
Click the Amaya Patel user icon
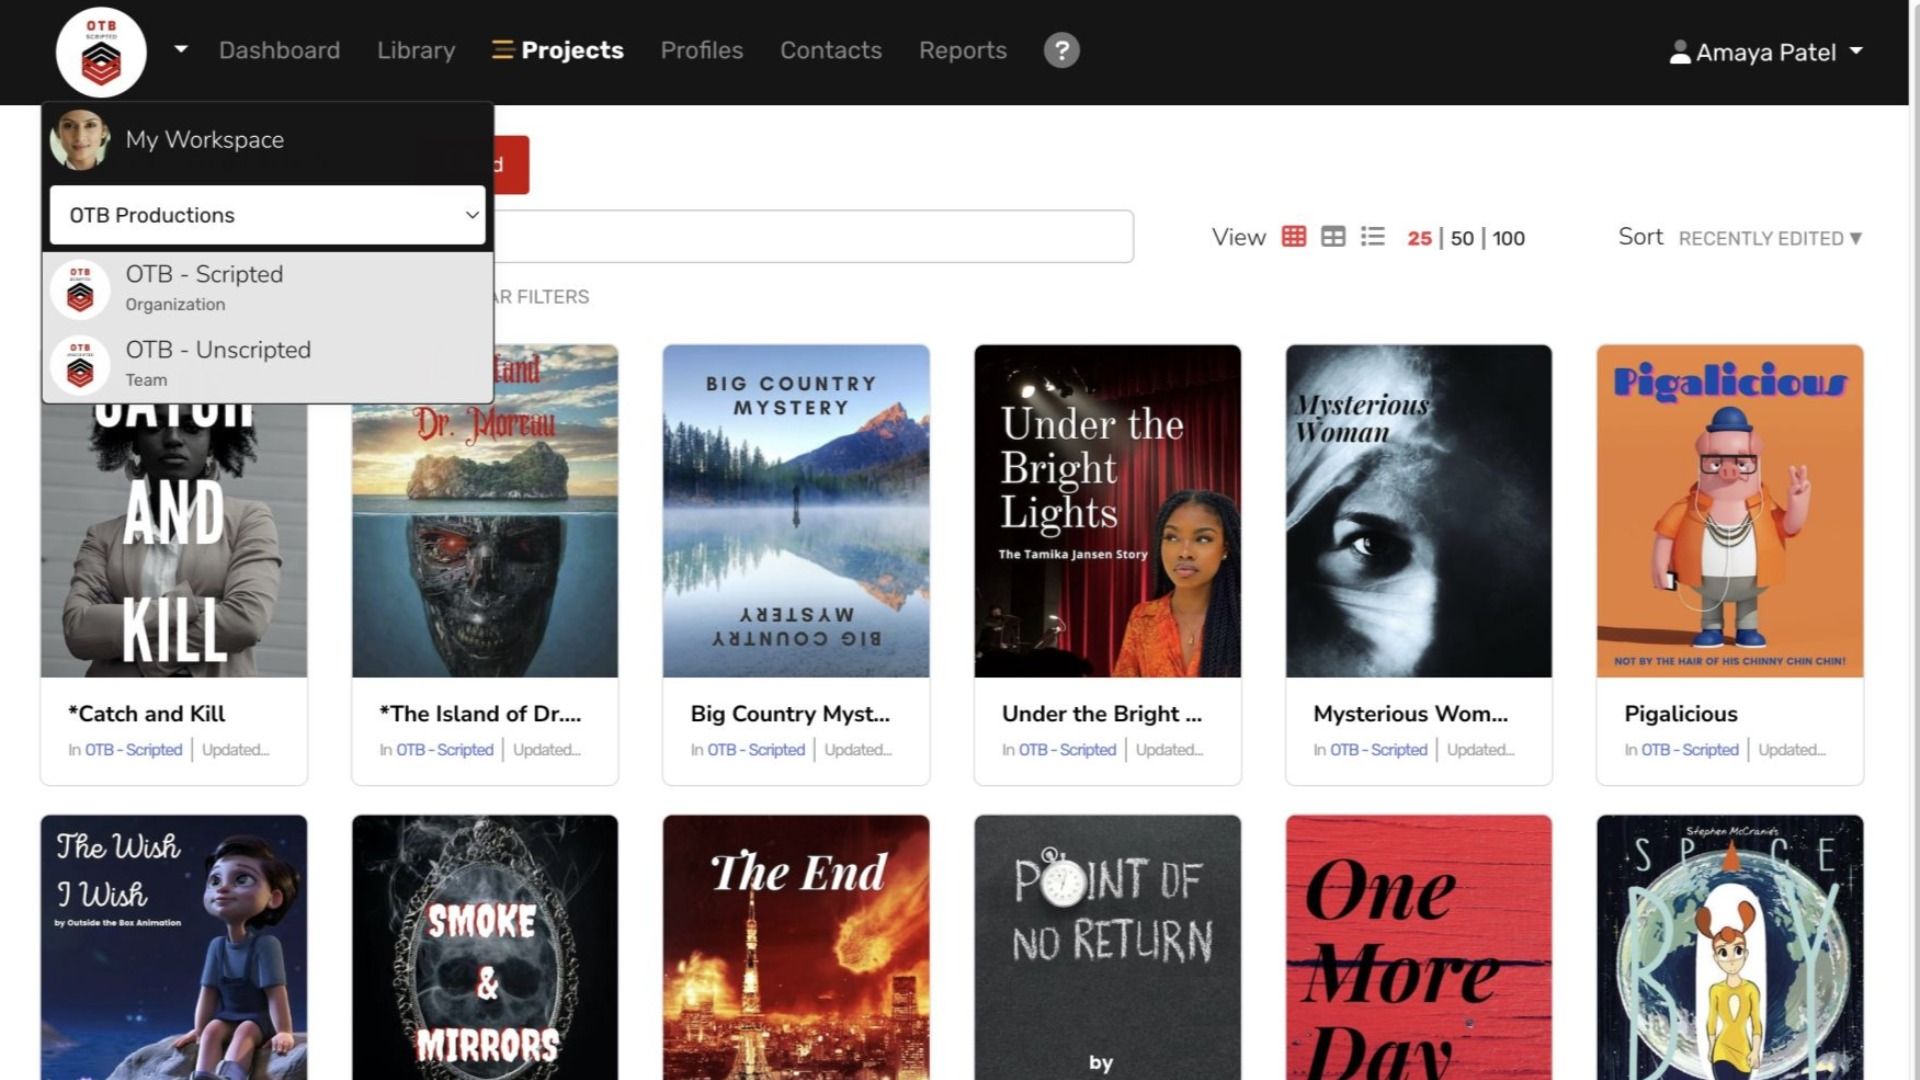[x=1680, y=52]
